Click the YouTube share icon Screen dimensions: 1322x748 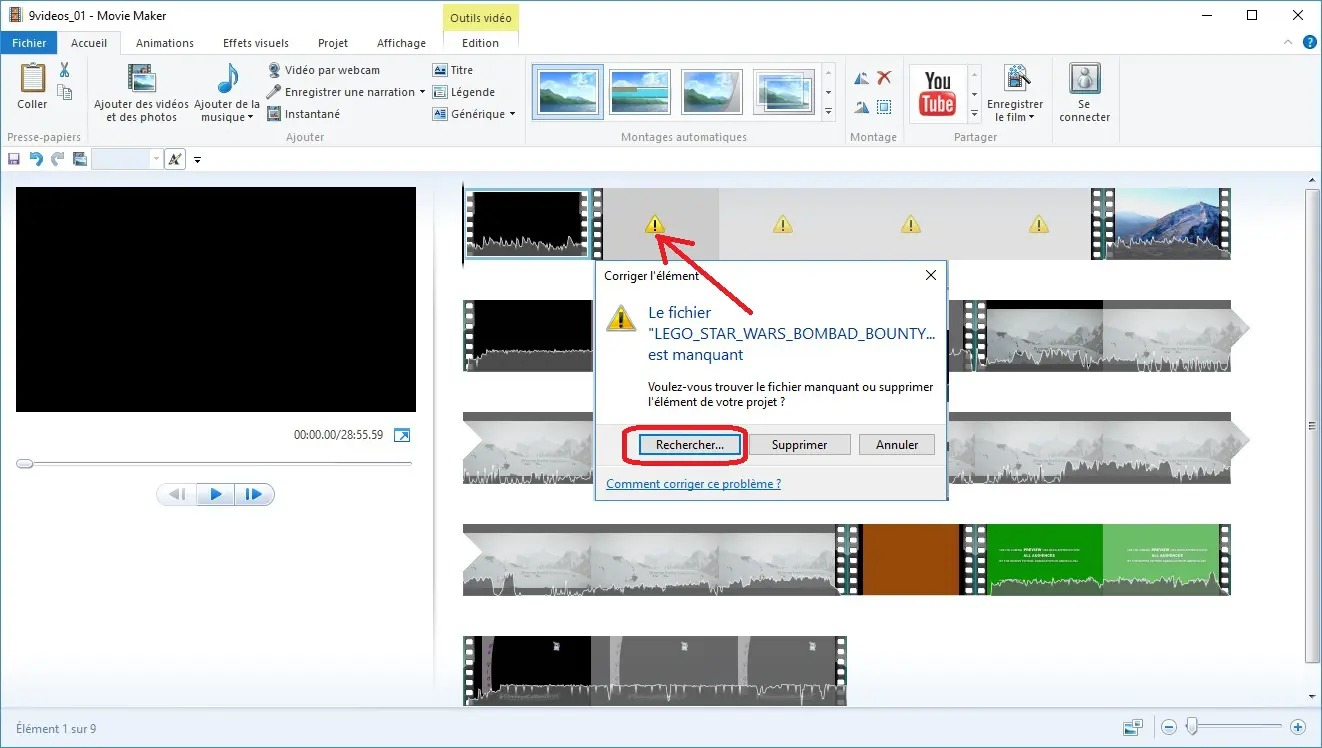pos(938,94)
